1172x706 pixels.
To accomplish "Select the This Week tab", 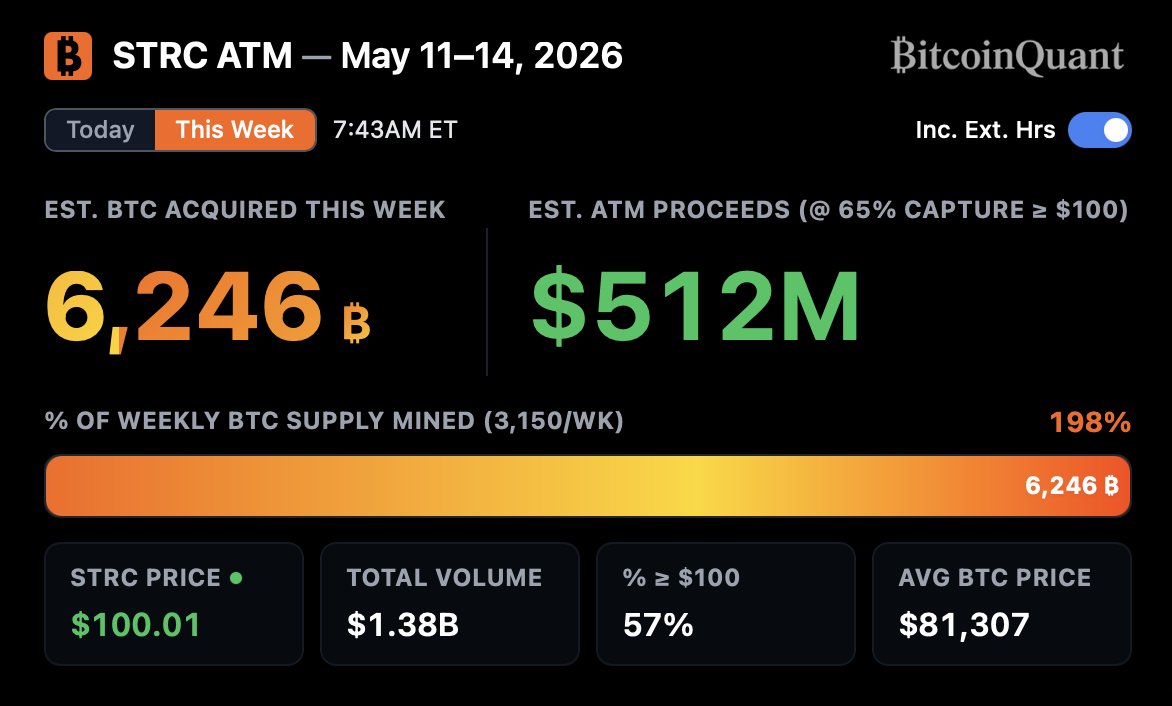I will (x=235, y=130).
